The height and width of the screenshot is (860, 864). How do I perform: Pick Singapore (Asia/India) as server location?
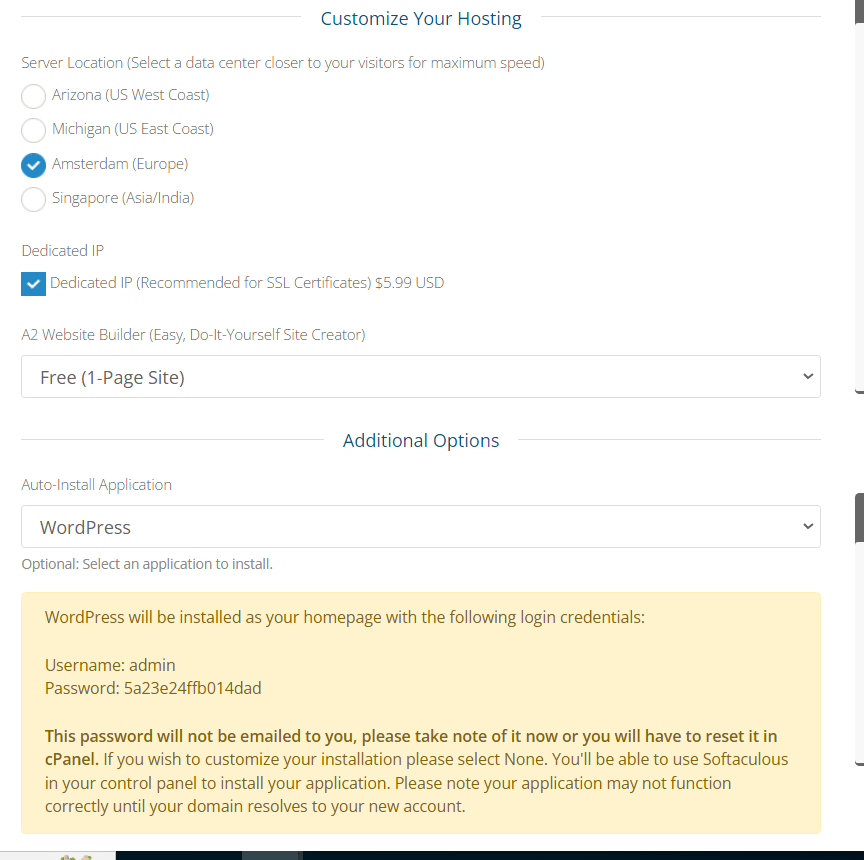(x=33, y=199)
